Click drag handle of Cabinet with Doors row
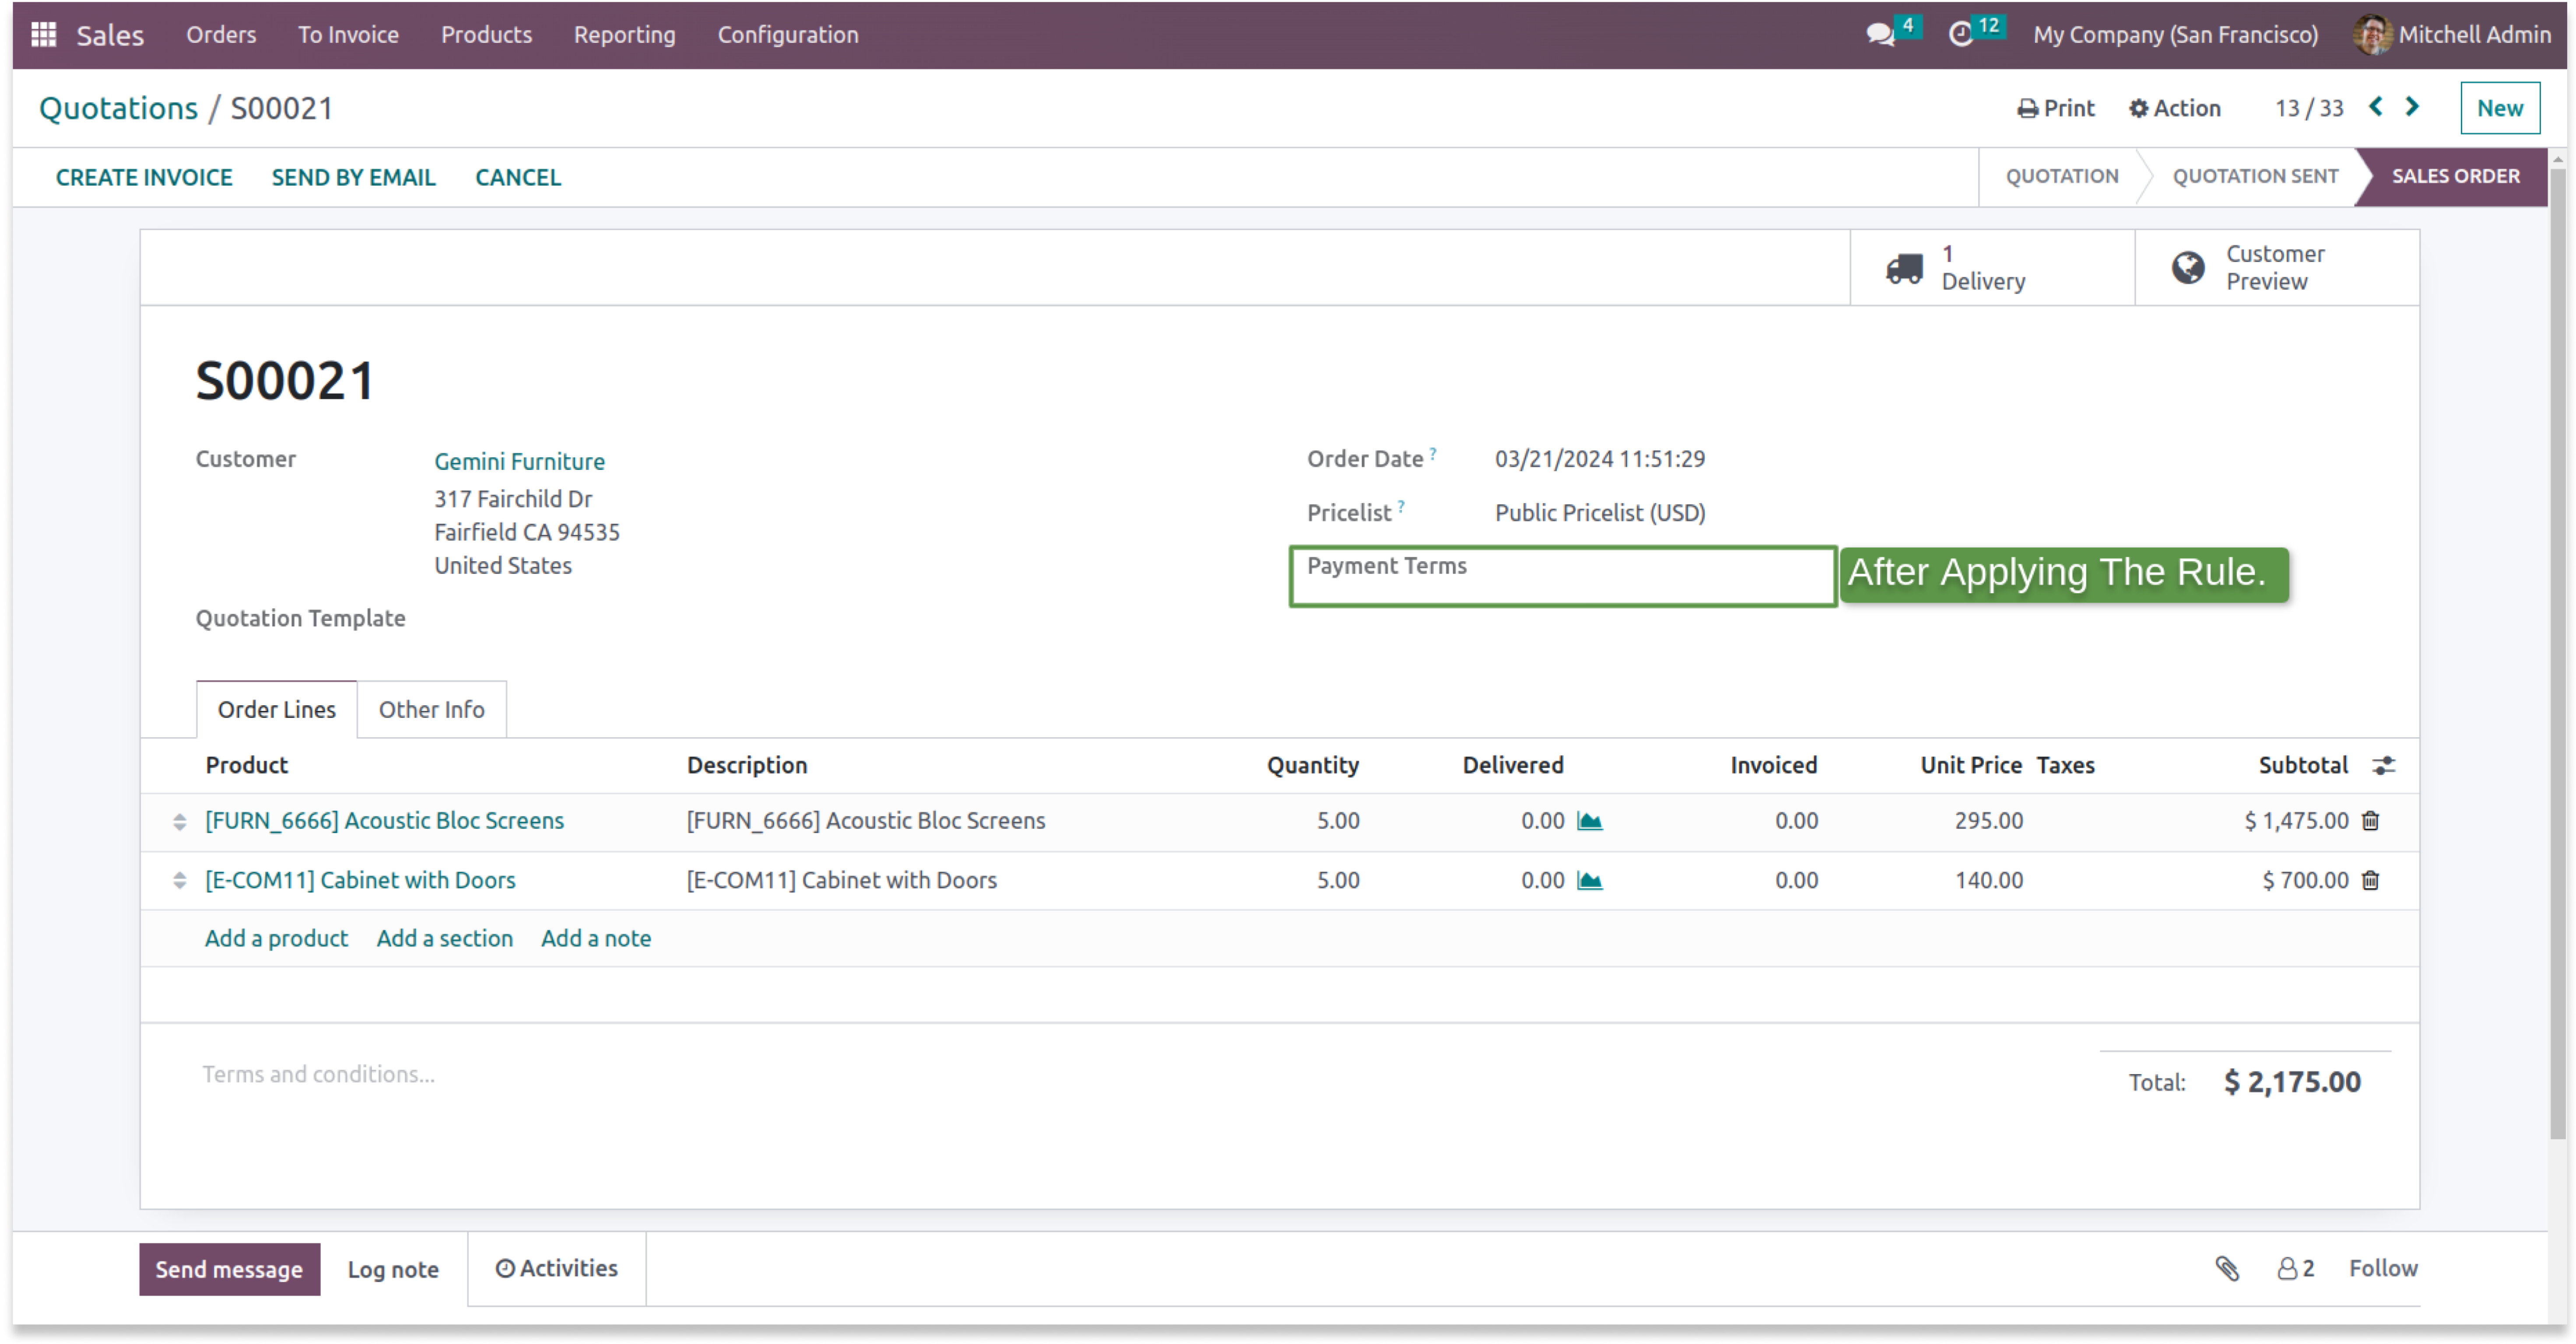The width and height of the screenshot is (2576, 1344). pyautogui.click(x=180, y=881)
